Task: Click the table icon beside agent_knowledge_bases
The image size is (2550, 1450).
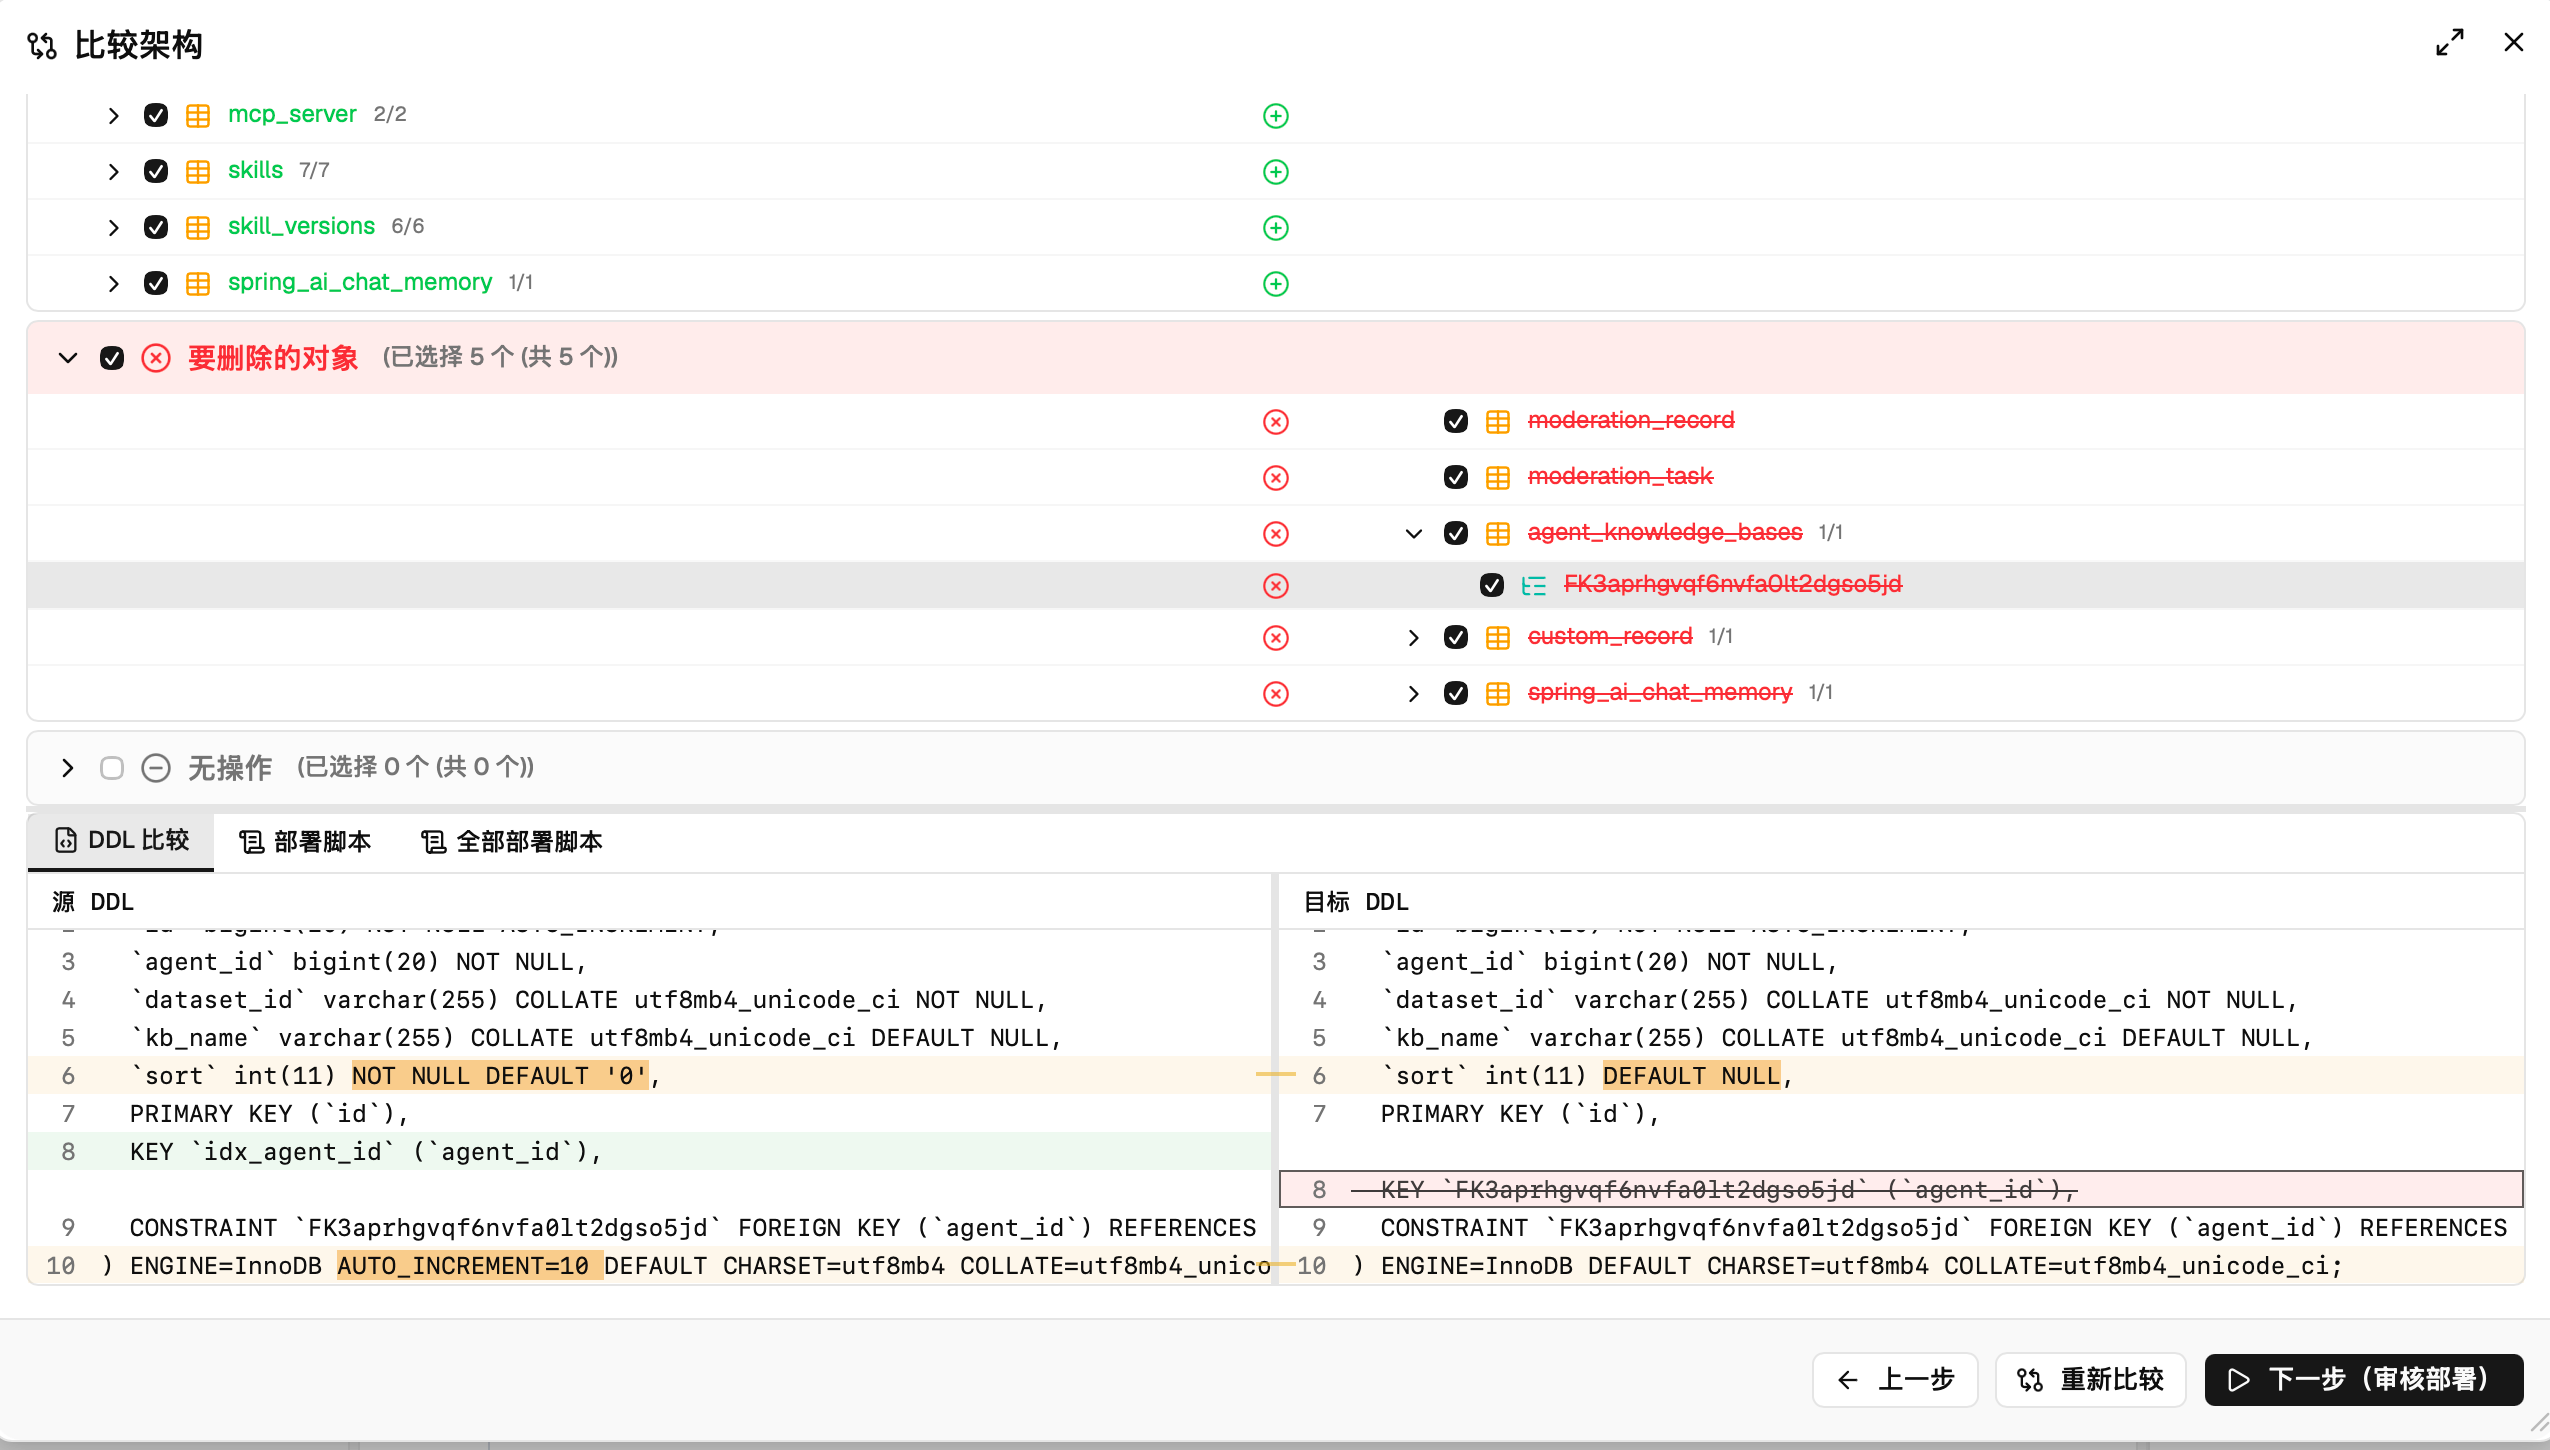Action: click(1497, 534)
